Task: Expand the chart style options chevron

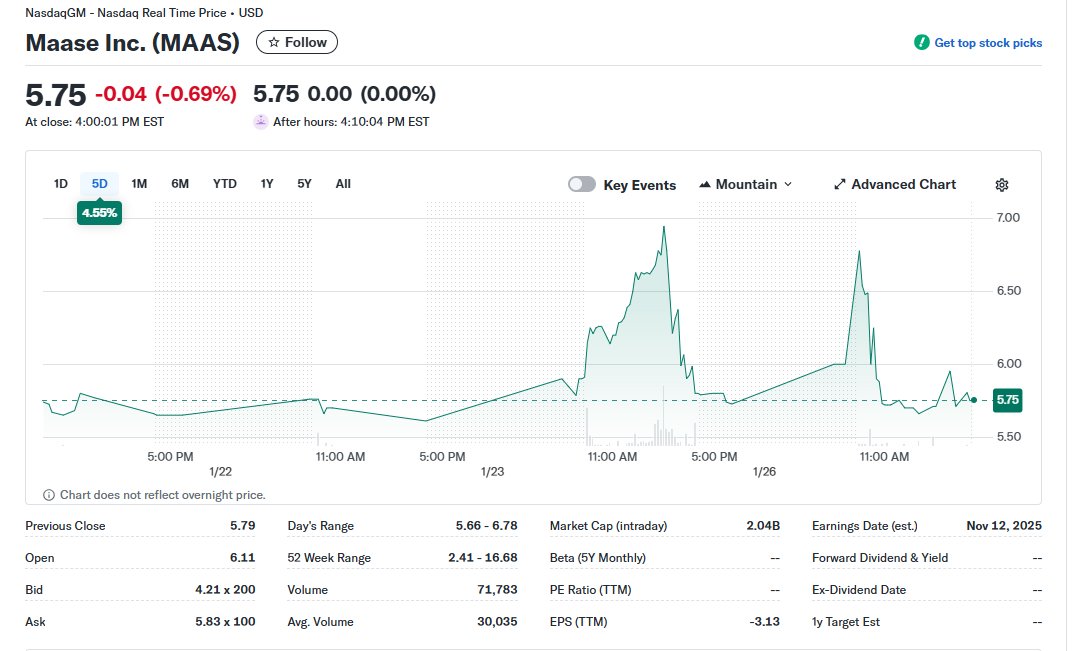Action: (x=789, y=184)
